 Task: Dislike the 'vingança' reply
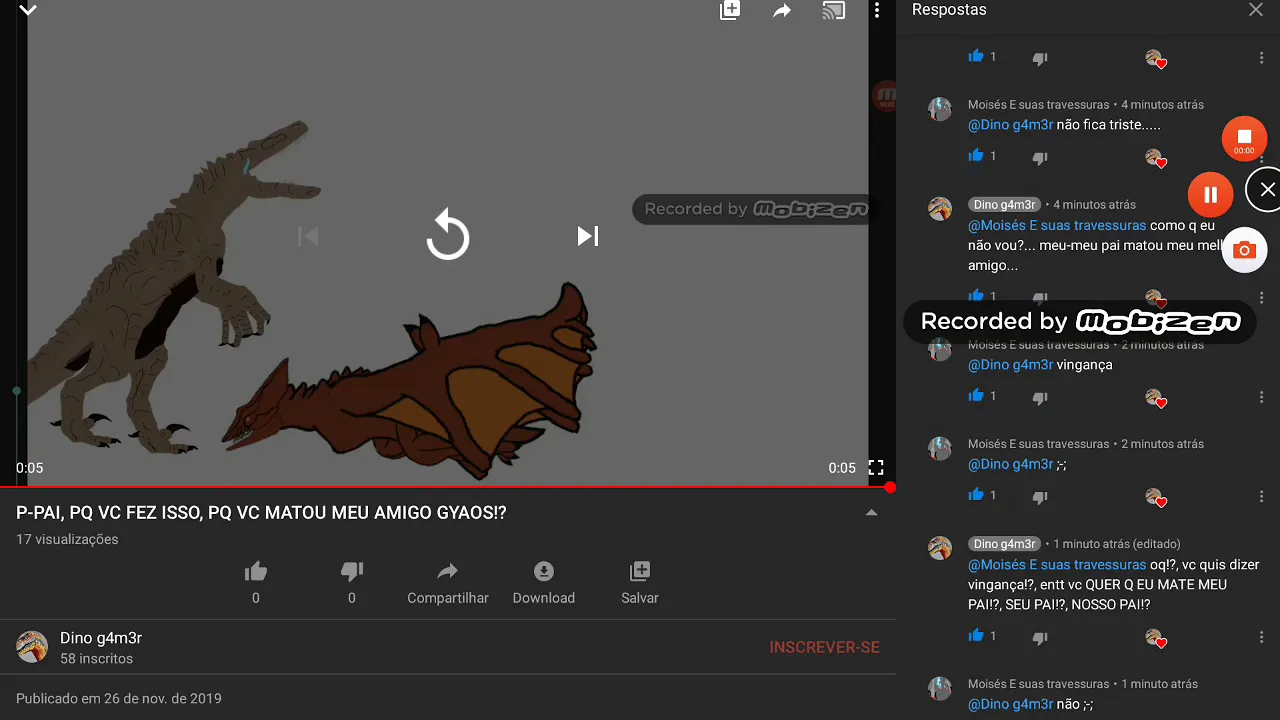pos(1040,397)
